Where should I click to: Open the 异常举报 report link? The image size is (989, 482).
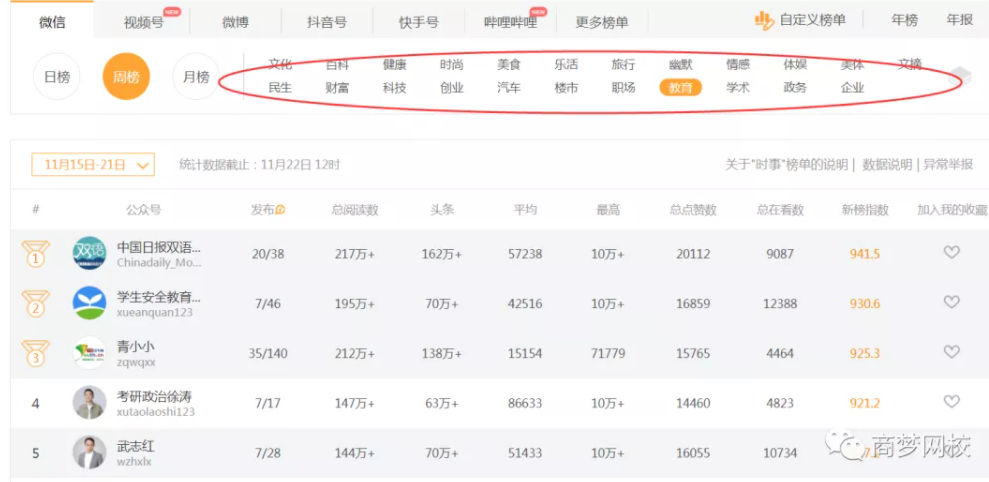(948, 165)
